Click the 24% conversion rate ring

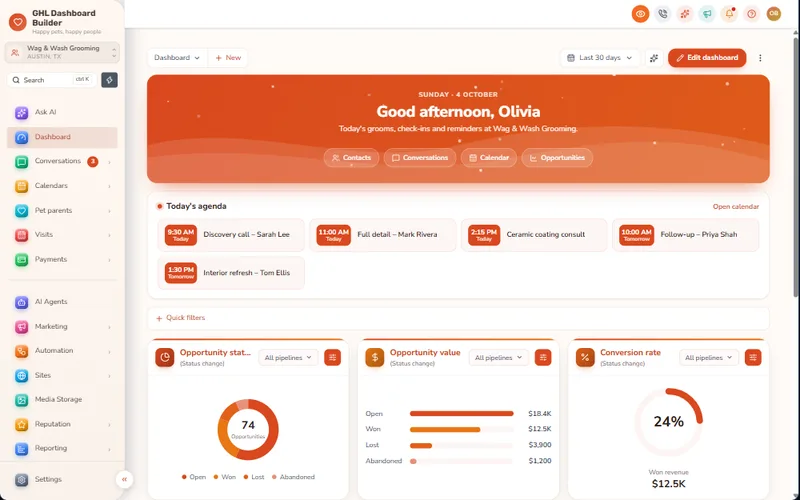668,422
